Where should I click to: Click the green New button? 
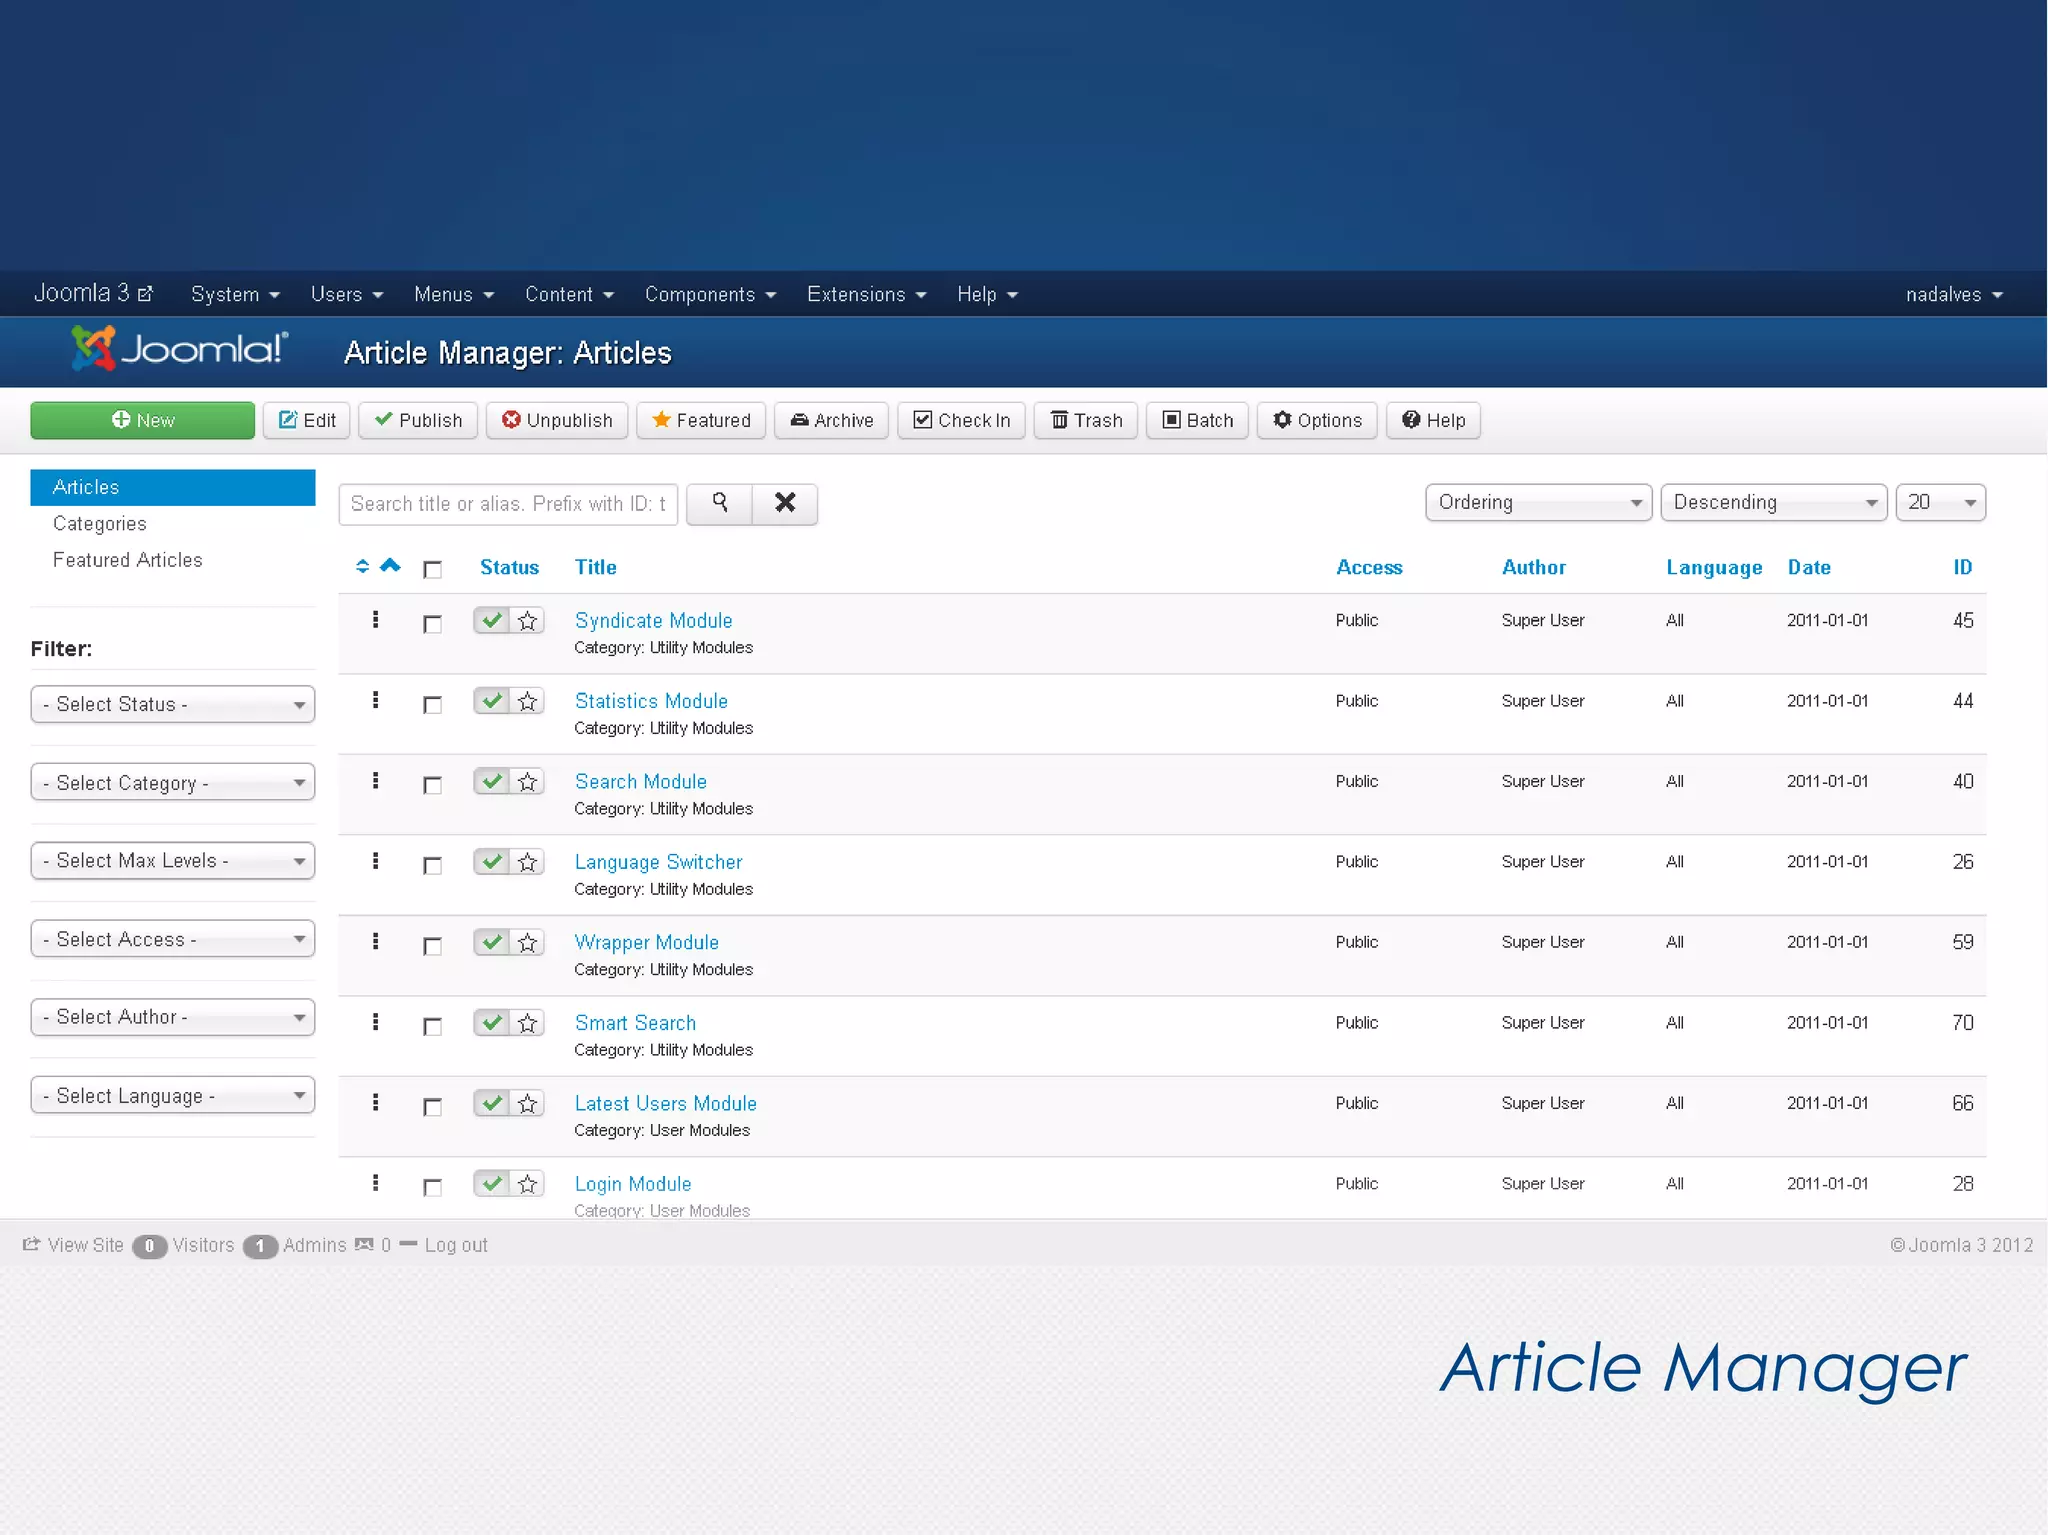coord(143,420)
